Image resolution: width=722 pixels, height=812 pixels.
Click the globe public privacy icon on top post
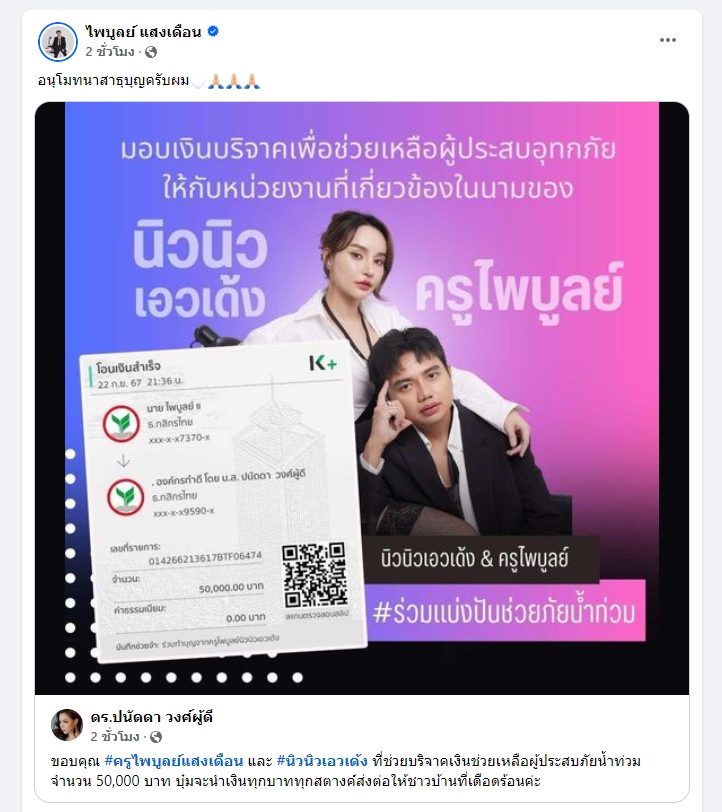(151, 52)
